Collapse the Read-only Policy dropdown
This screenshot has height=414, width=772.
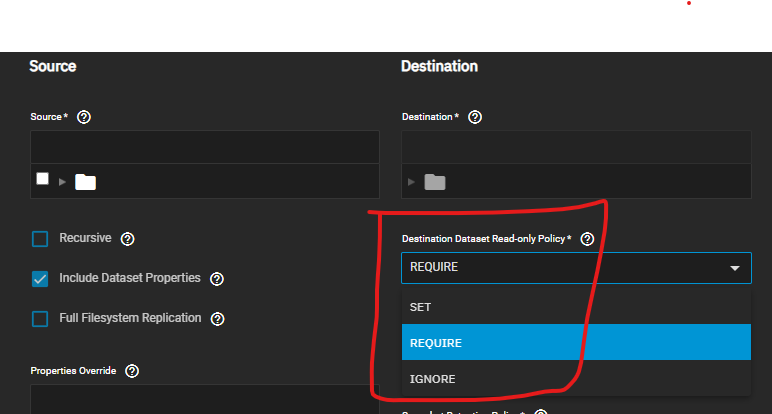735,268
